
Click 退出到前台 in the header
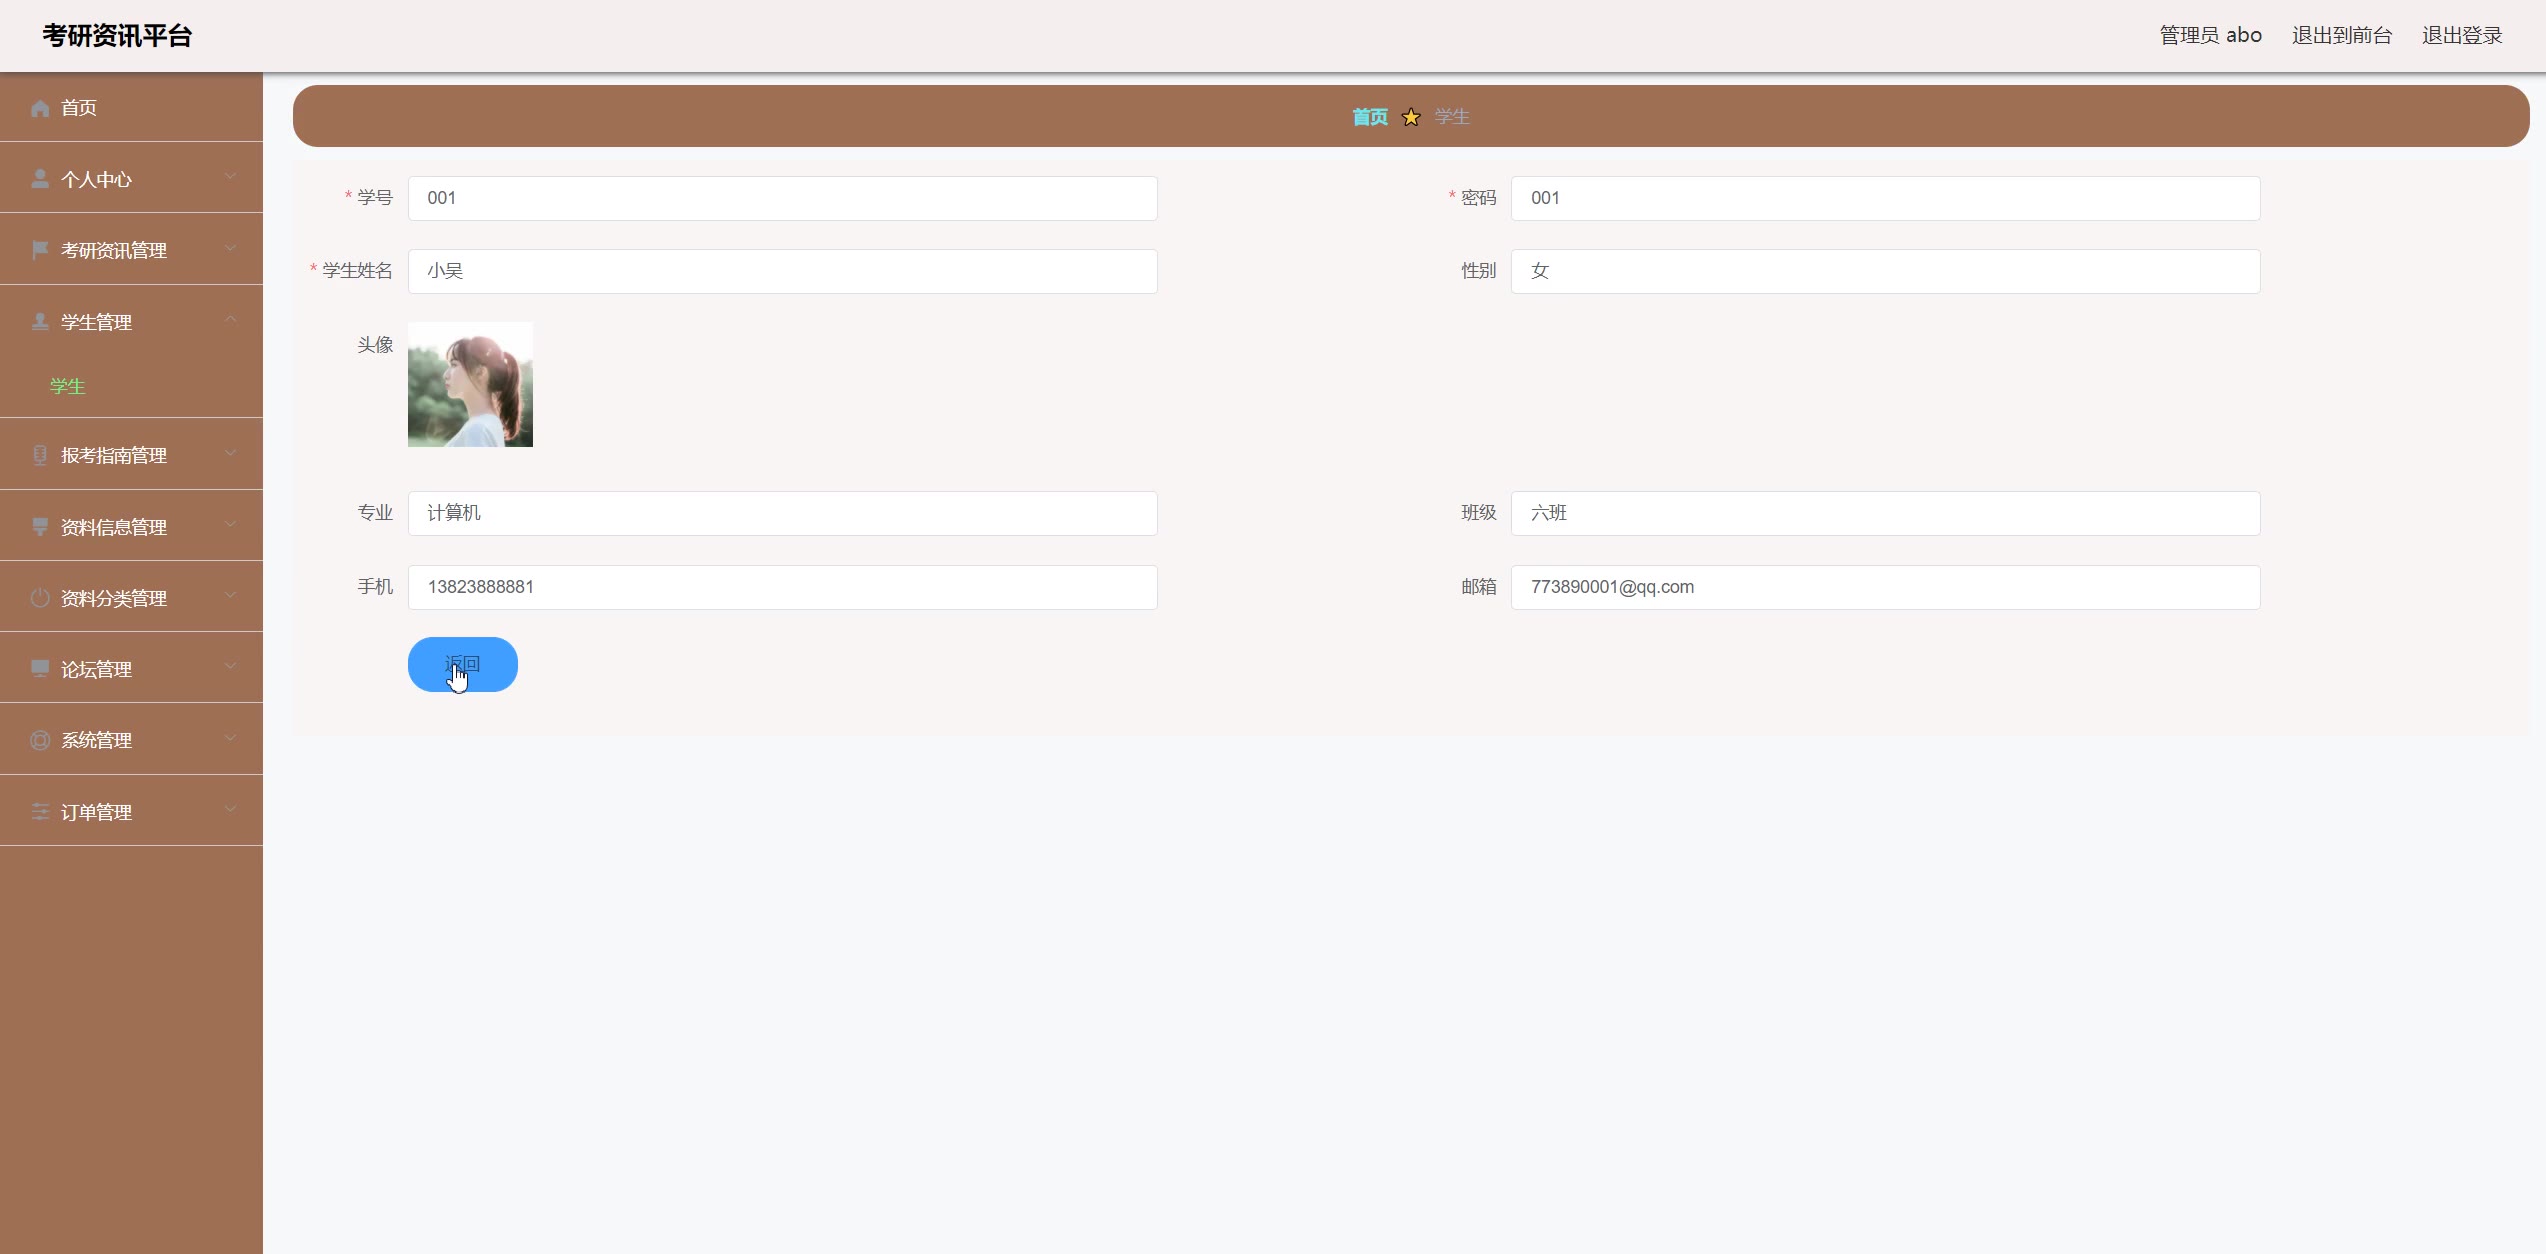pos(2341,36)
